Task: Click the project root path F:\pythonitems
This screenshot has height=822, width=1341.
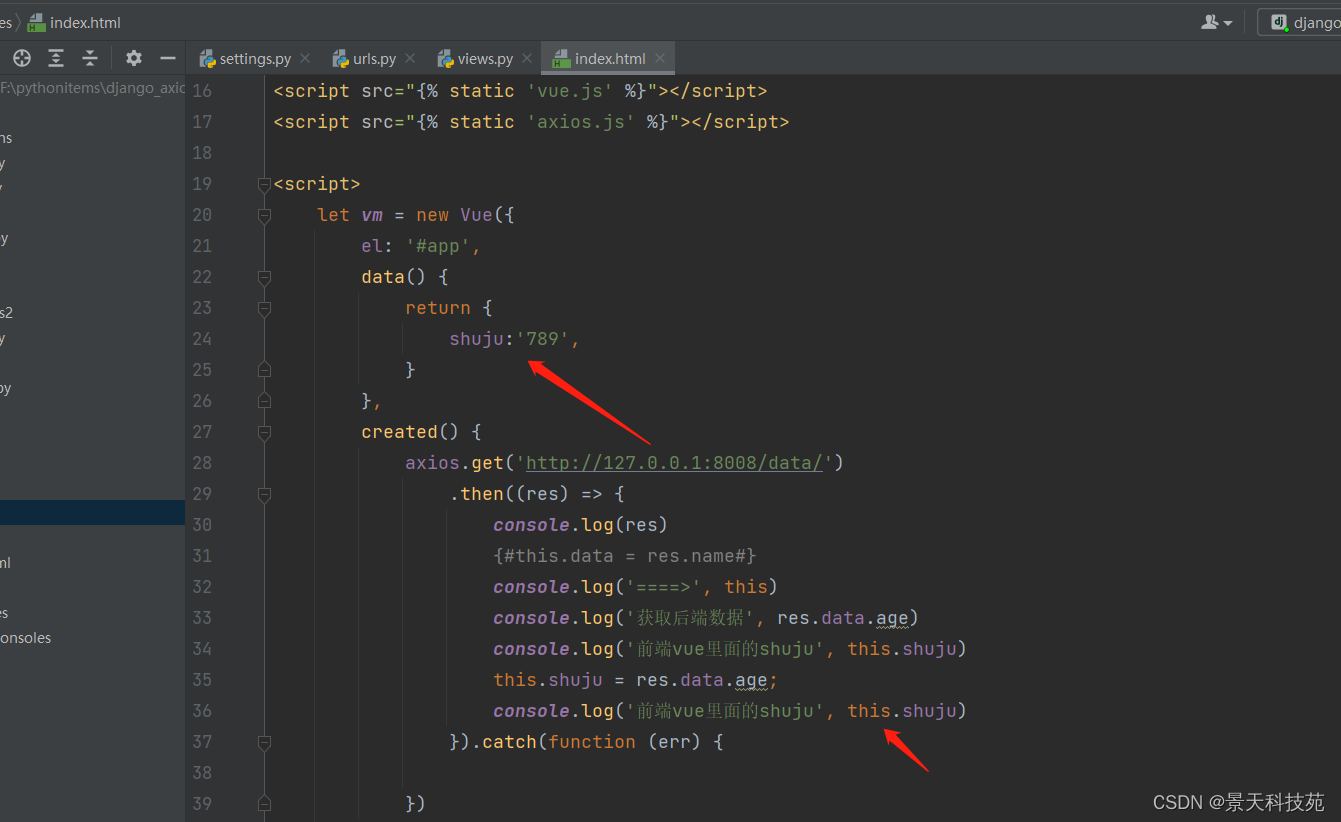Action: pyautogui.click(x=93, y=88)
